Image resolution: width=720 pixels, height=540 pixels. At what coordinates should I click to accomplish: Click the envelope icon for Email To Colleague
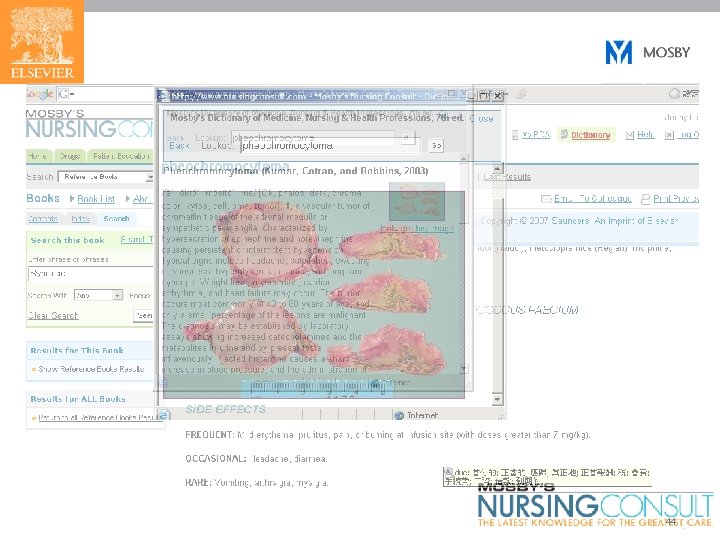pos(546,199)
